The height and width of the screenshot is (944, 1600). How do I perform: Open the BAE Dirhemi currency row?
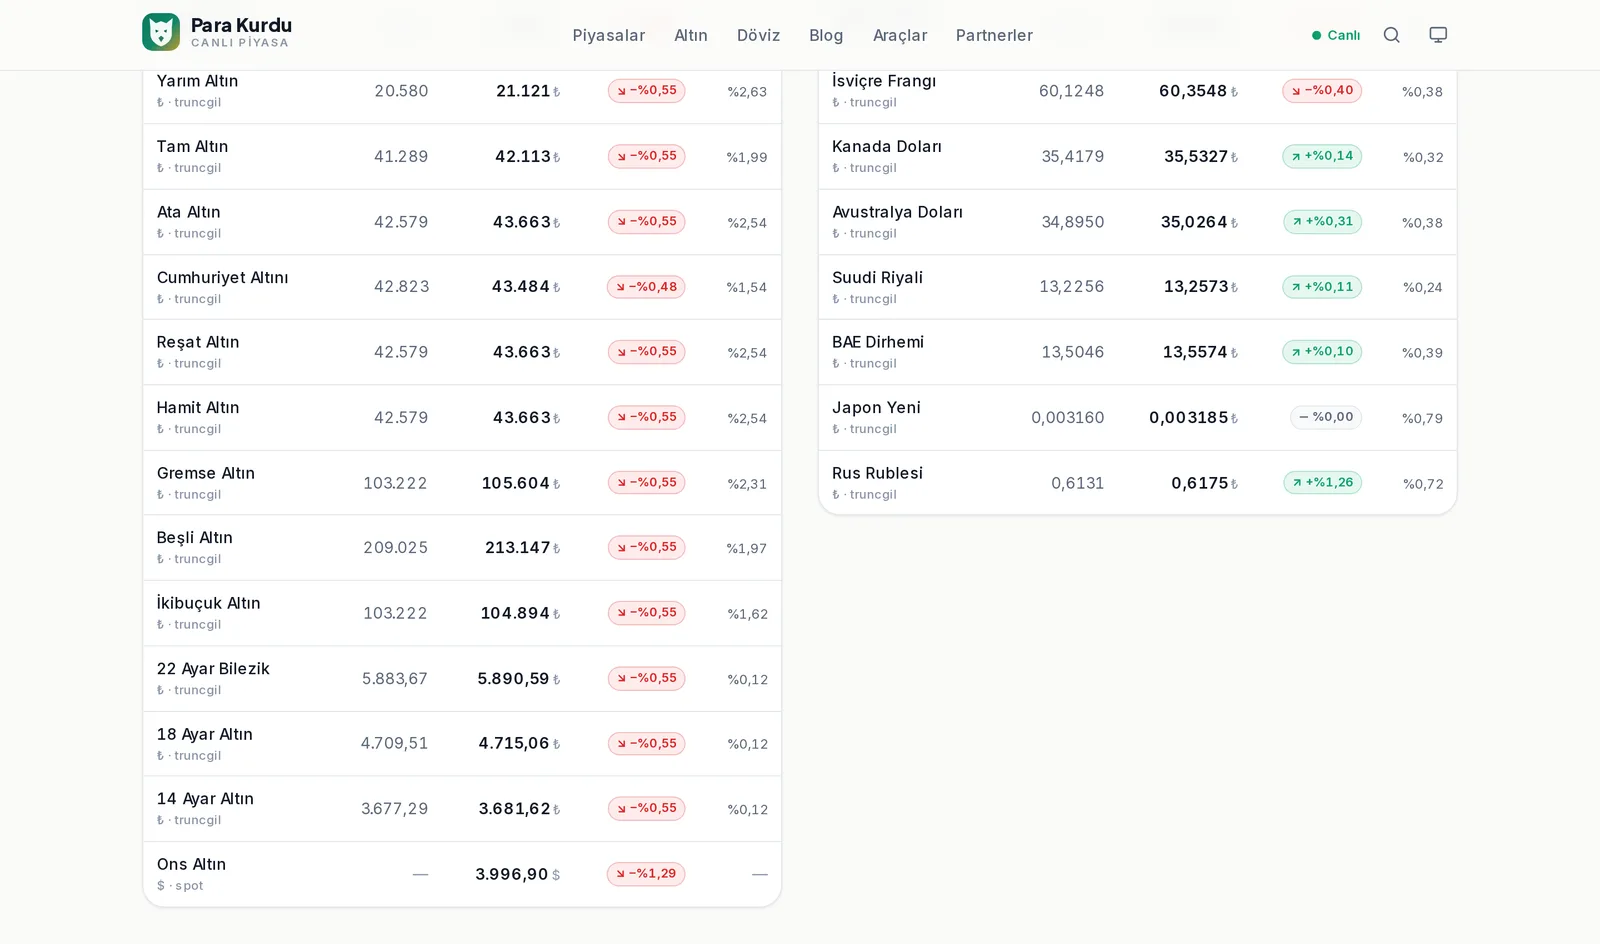(1137, 352)
